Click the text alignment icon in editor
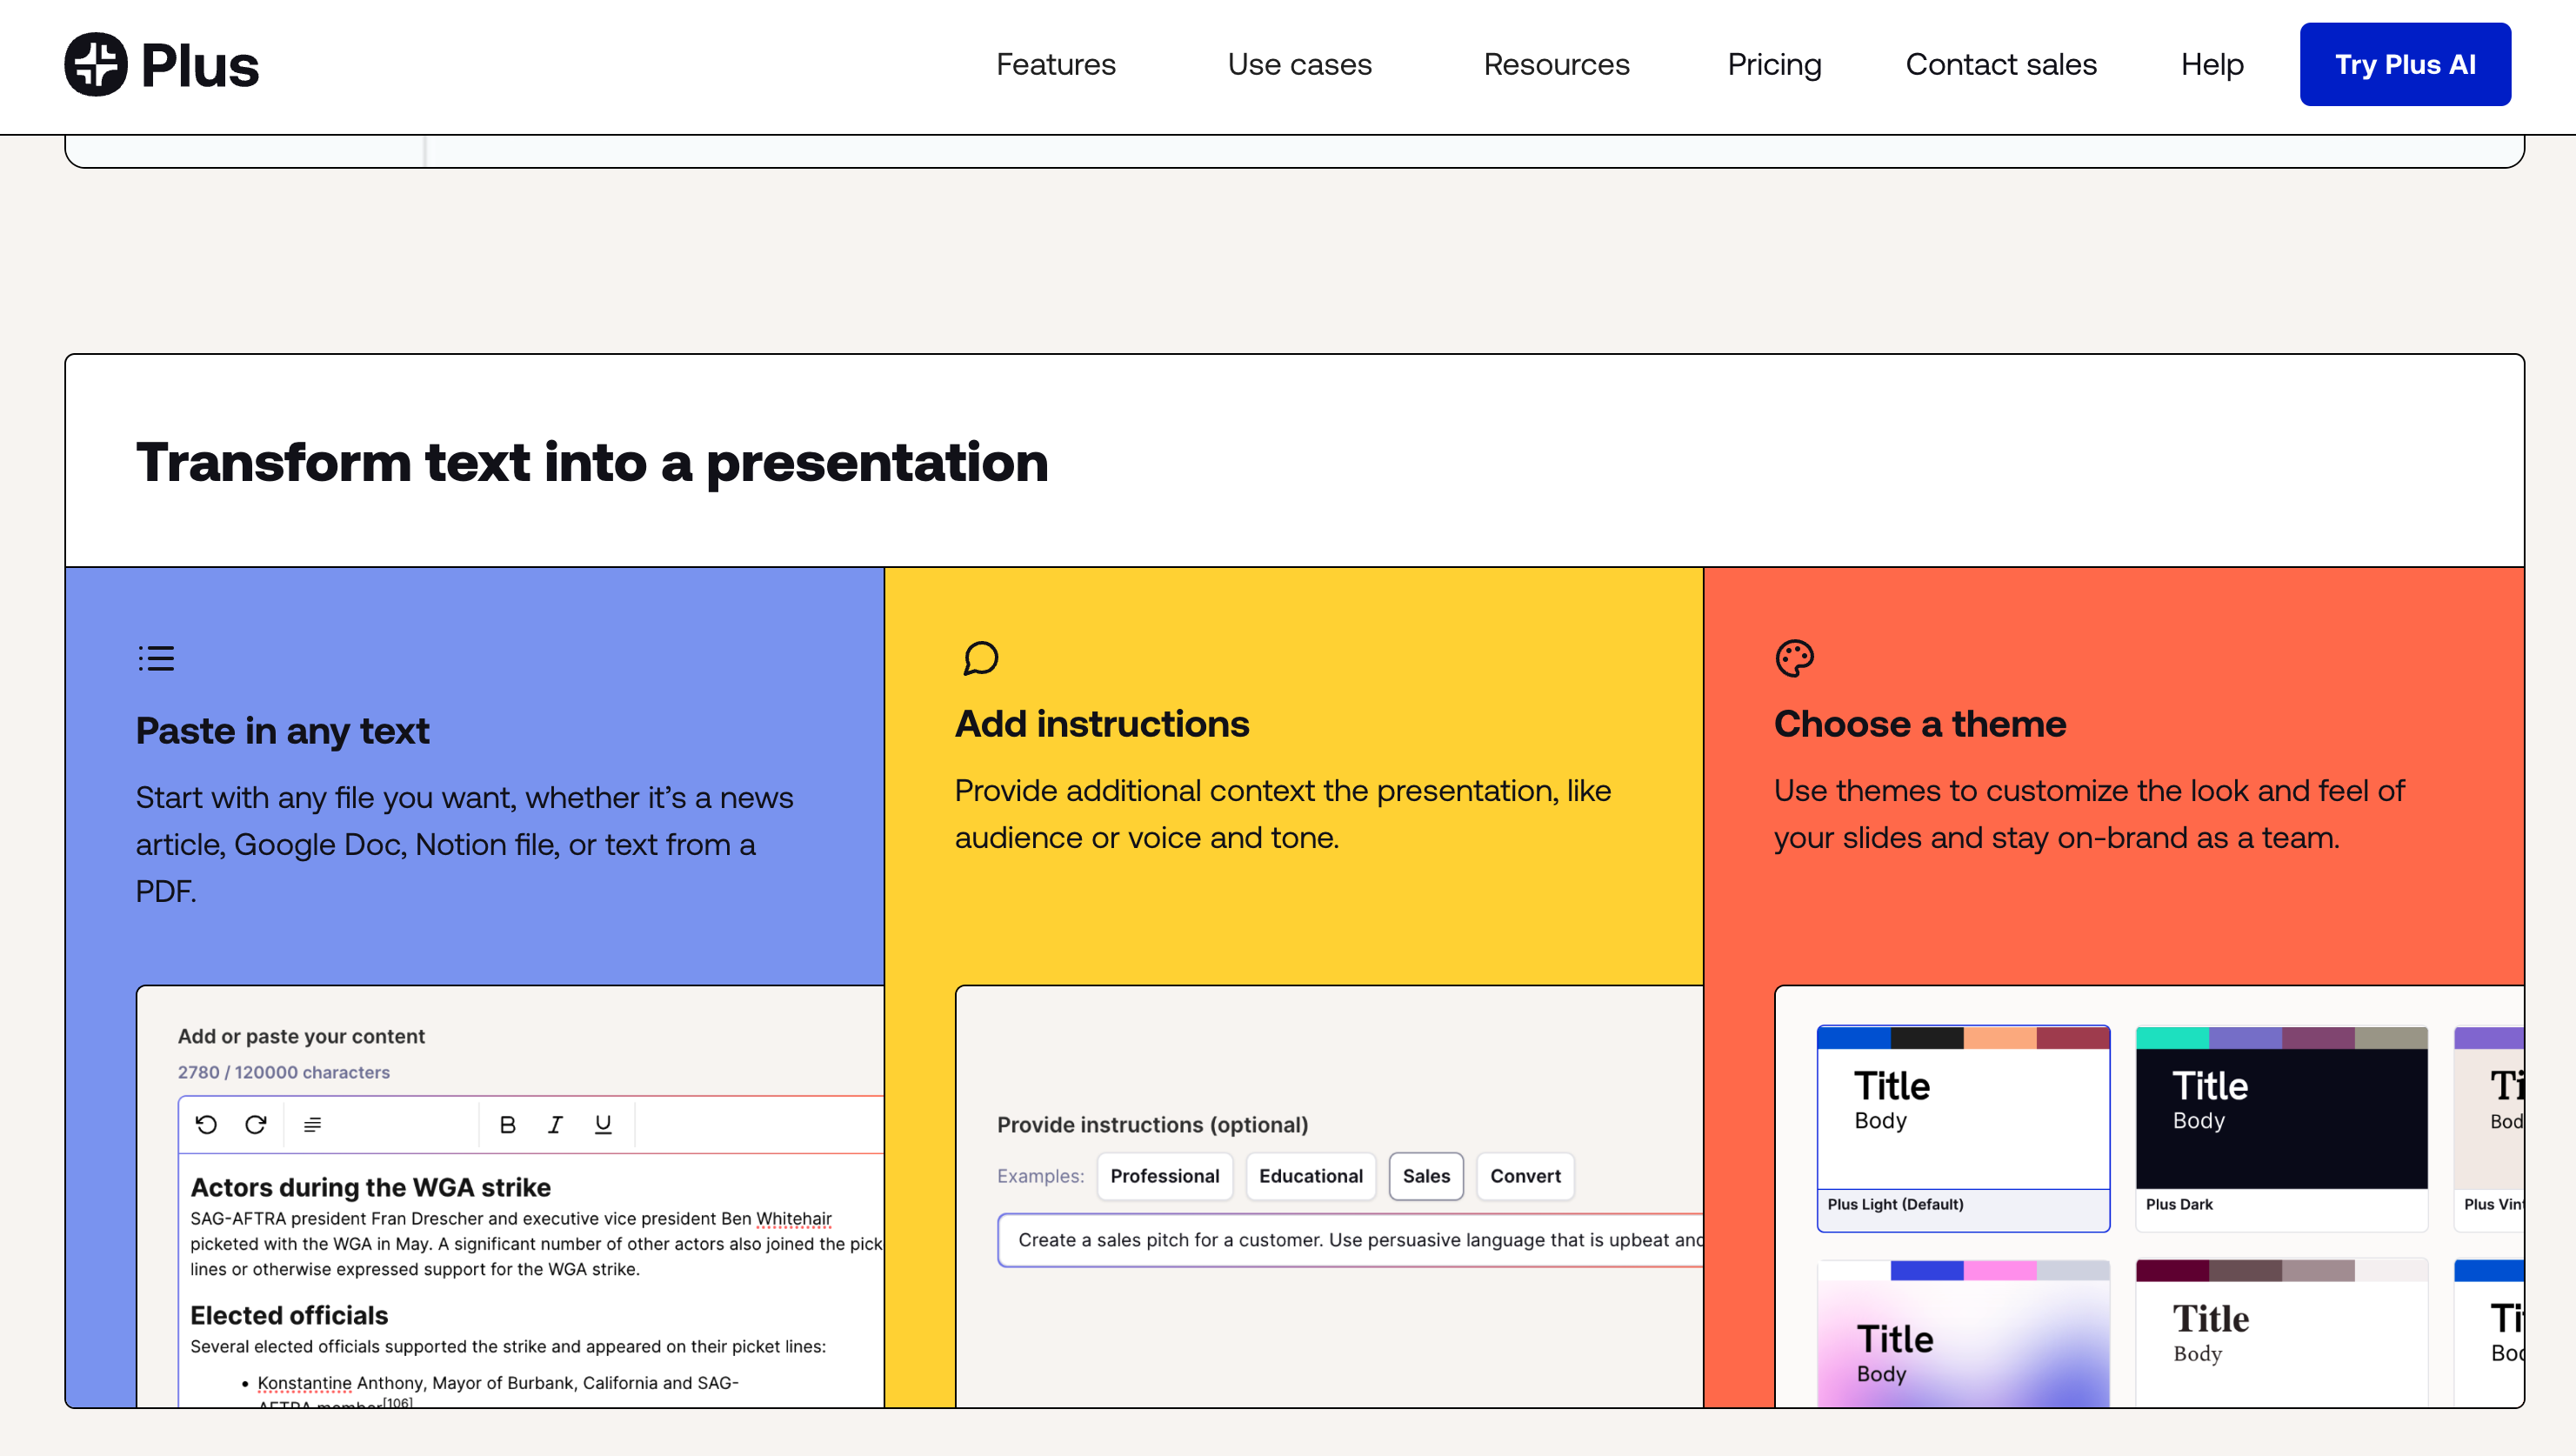Viewport: 2576px width, 1456px height. click(x=312, y=1125)
